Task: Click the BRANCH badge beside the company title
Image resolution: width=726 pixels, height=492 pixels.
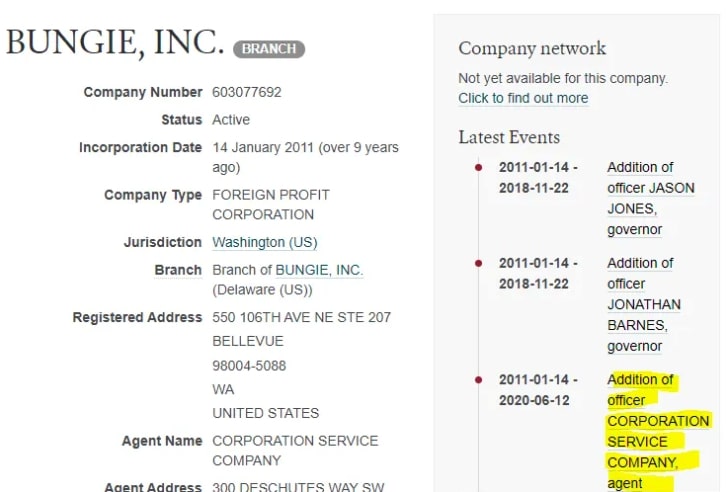Action: [x=269, y=48]
